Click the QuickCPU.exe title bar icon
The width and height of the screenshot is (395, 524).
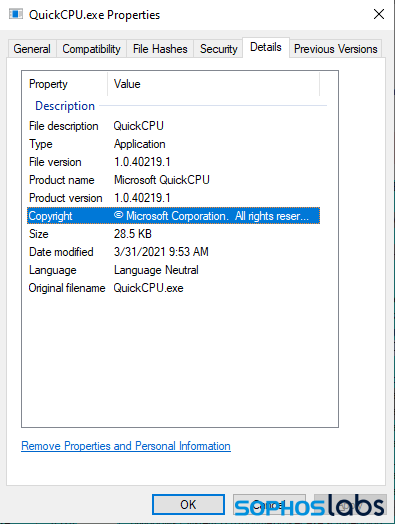[16, 14]
